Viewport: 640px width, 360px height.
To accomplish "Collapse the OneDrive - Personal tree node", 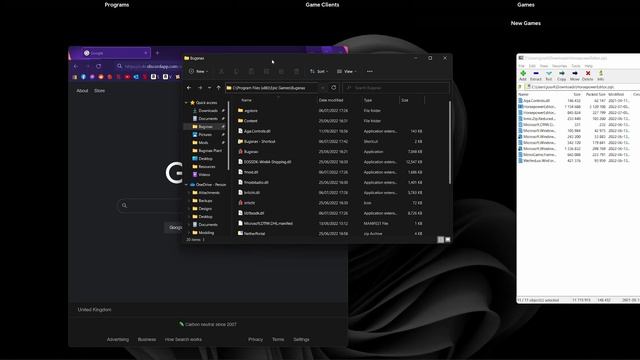I will pyautogui.click(x=186, y=184).
